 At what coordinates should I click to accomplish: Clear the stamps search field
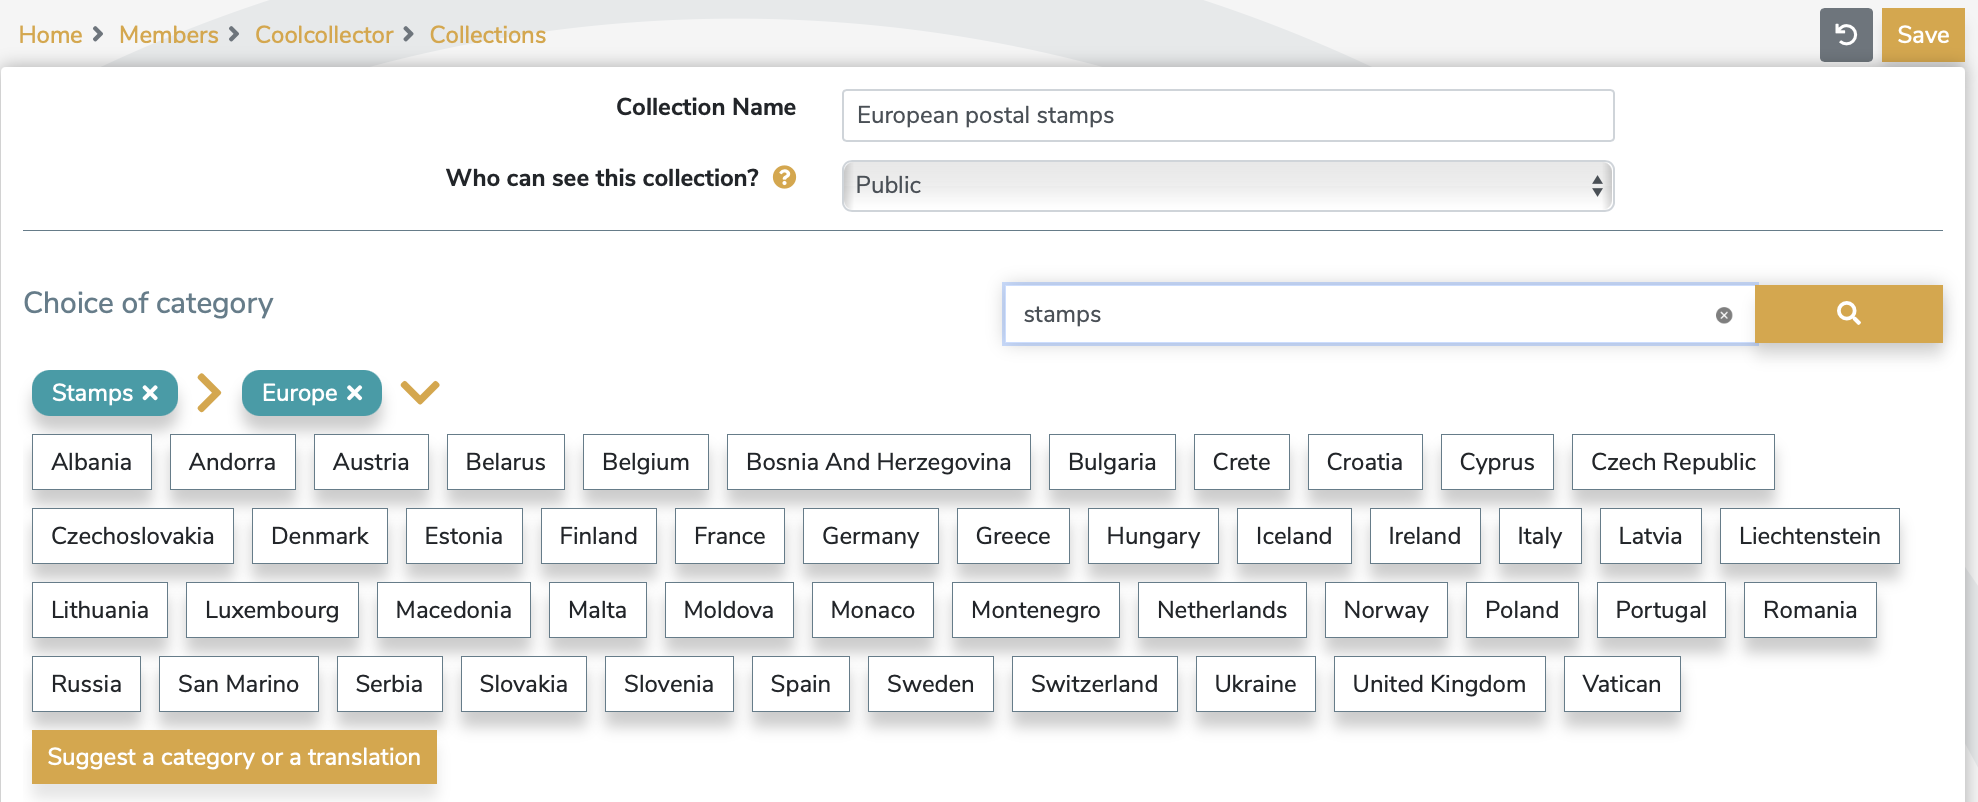click(1724, 315)
